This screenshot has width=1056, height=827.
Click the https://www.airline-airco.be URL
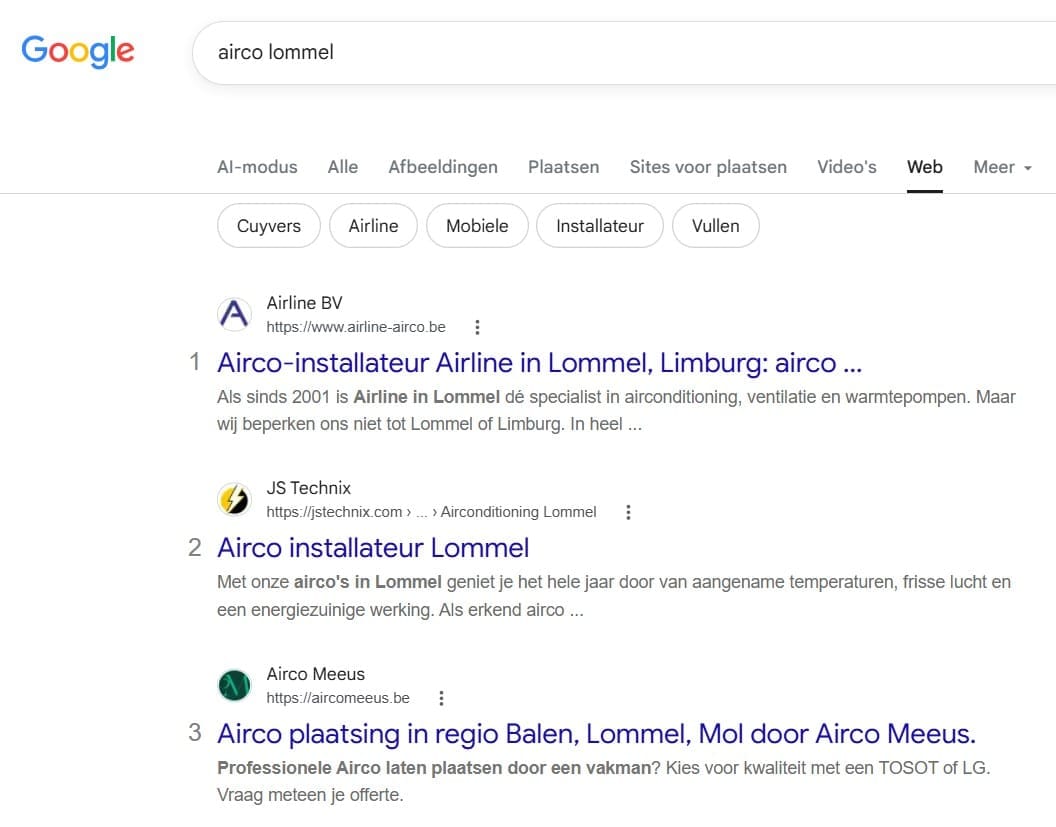tap(356, 327)
